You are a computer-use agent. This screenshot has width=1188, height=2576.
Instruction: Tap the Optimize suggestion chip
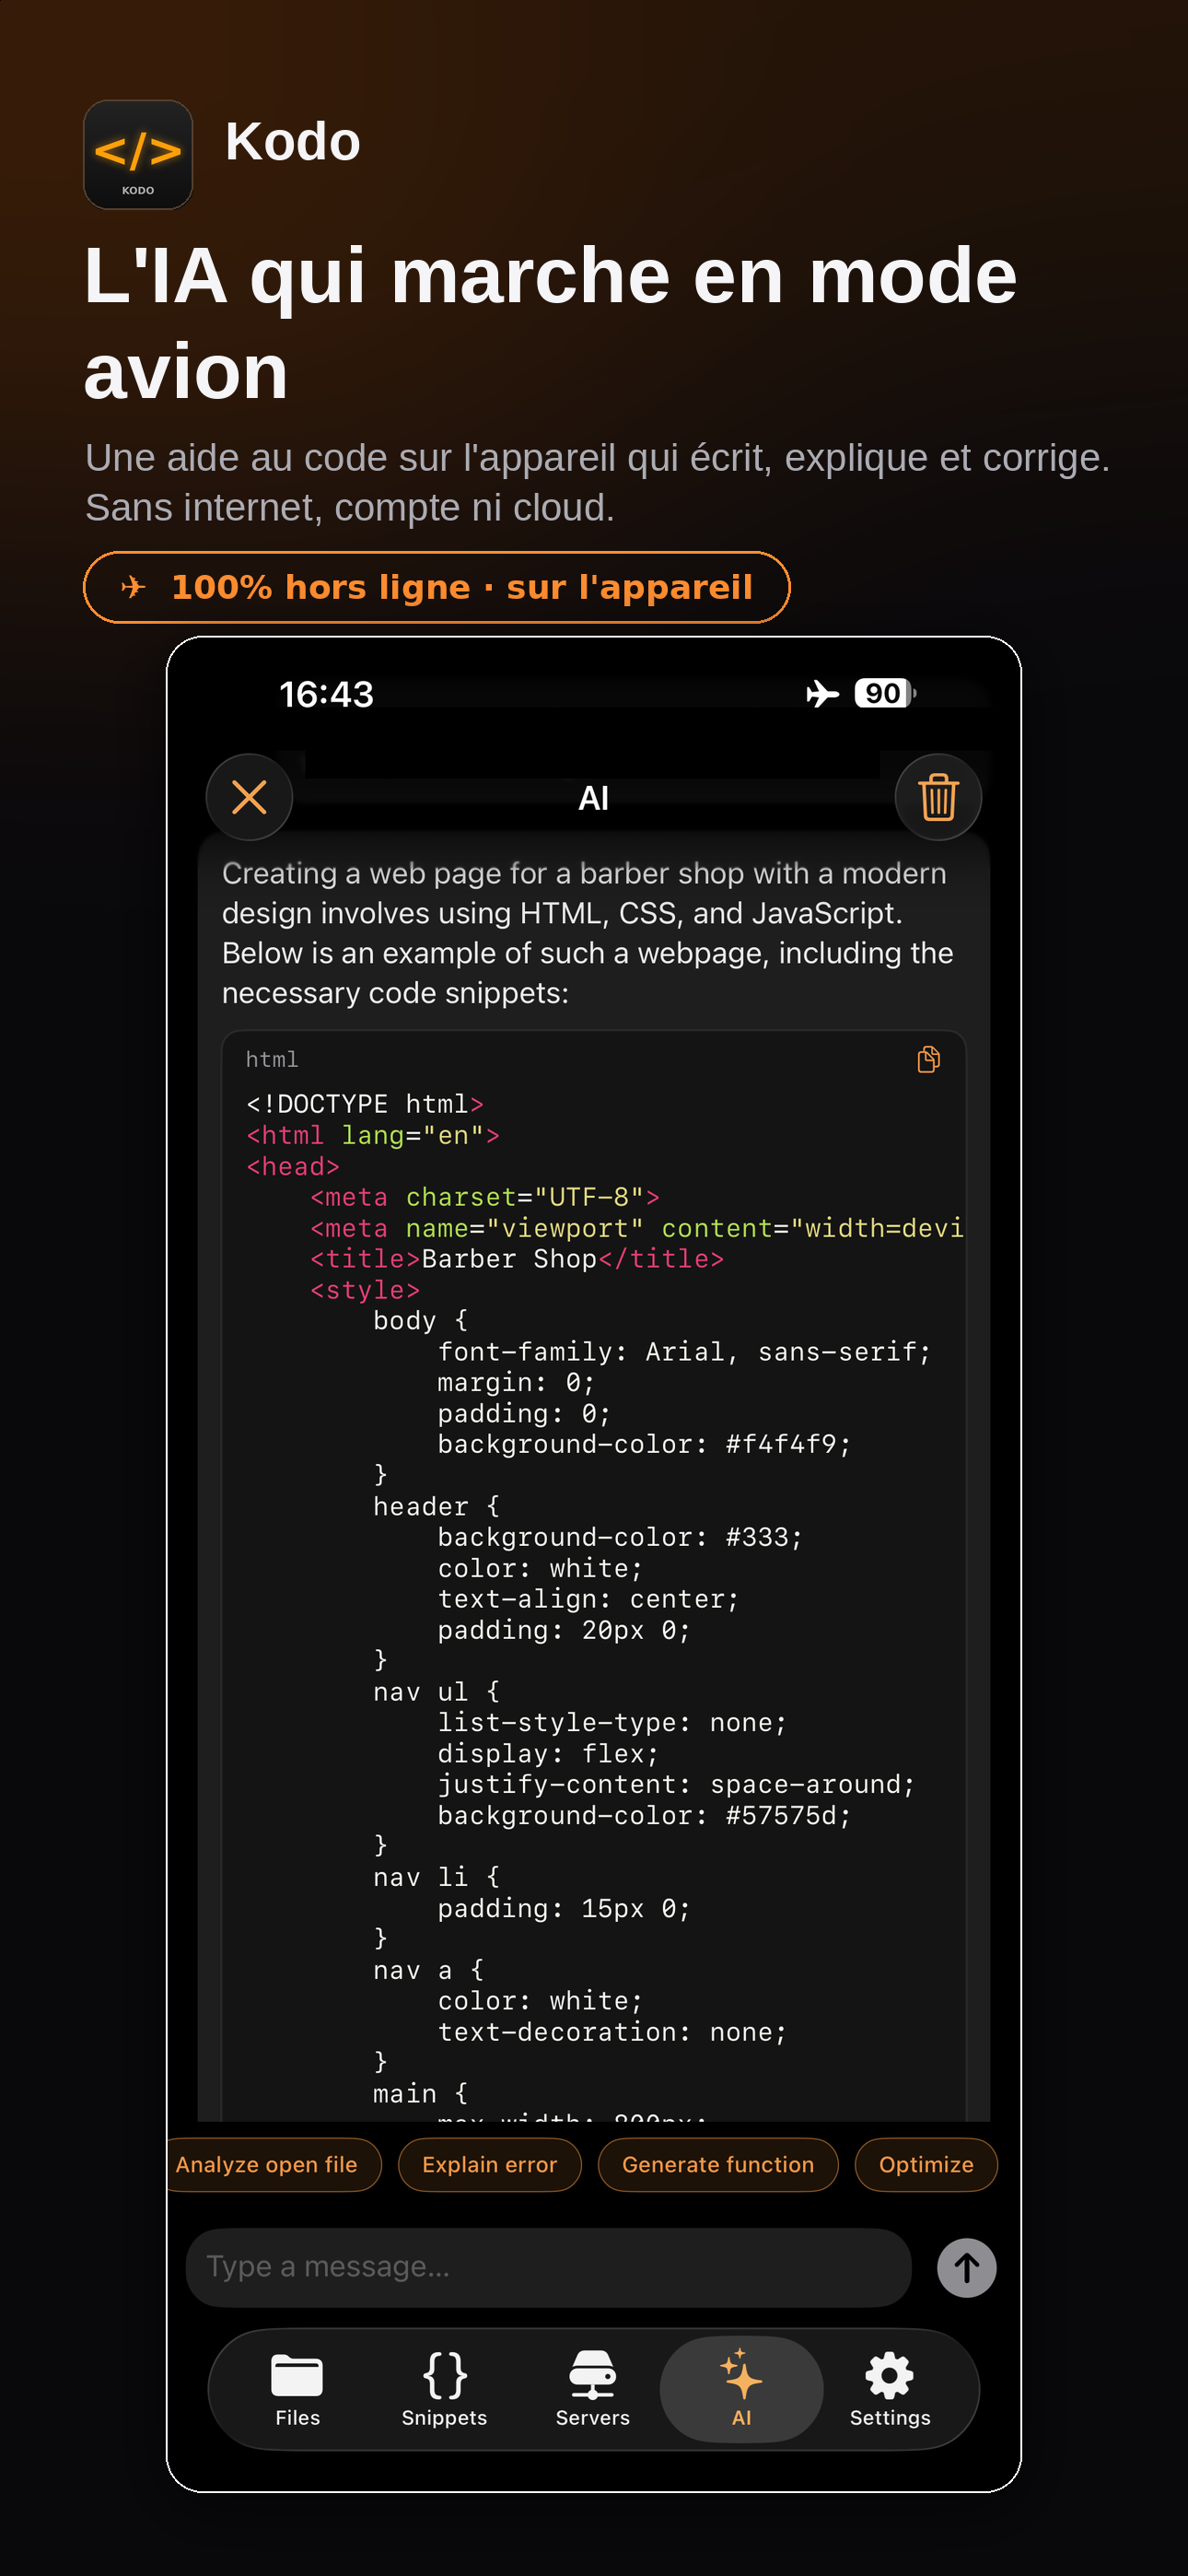[x=926, y=2165]
